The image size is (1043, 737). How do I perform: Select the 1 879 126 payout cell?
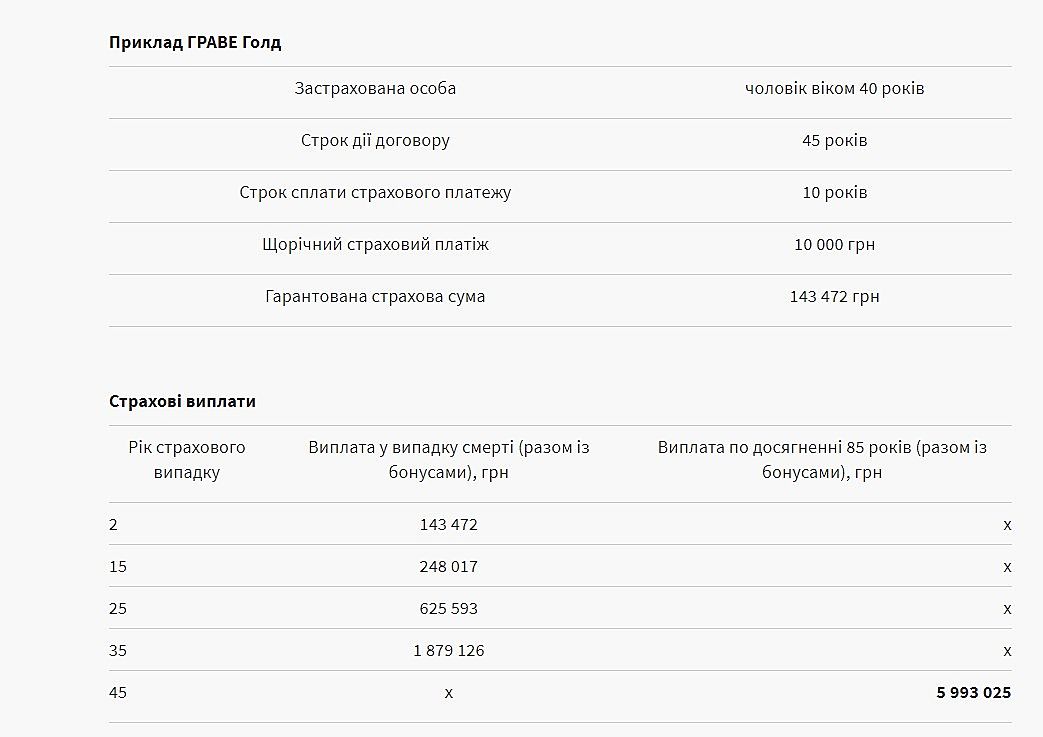(448, 650)
